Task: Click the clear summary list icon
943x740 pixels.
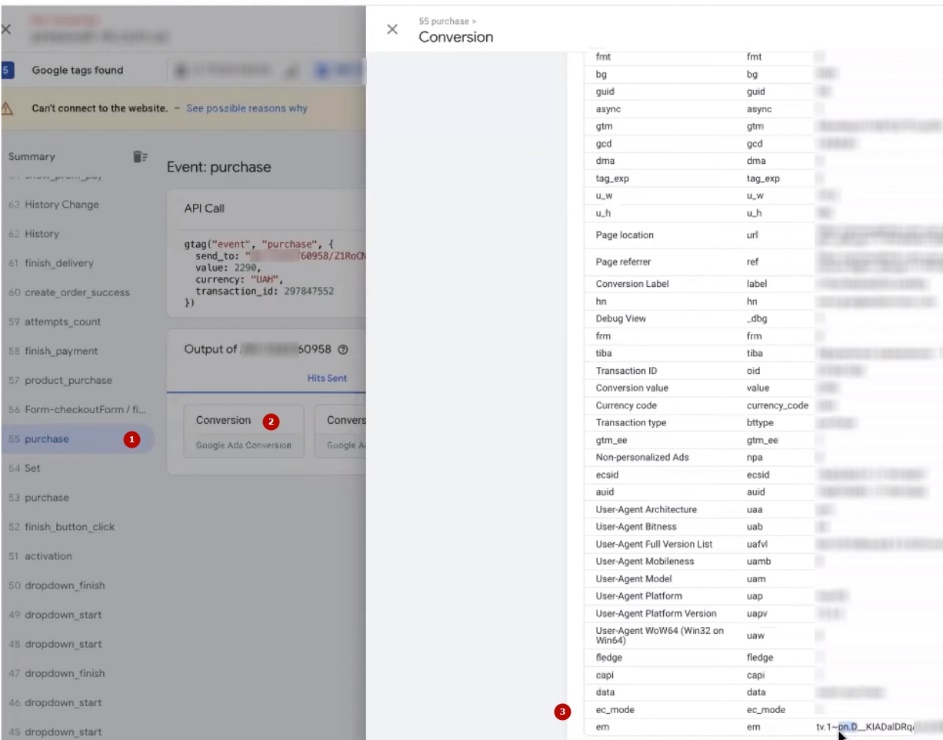Action: (140, 157)
